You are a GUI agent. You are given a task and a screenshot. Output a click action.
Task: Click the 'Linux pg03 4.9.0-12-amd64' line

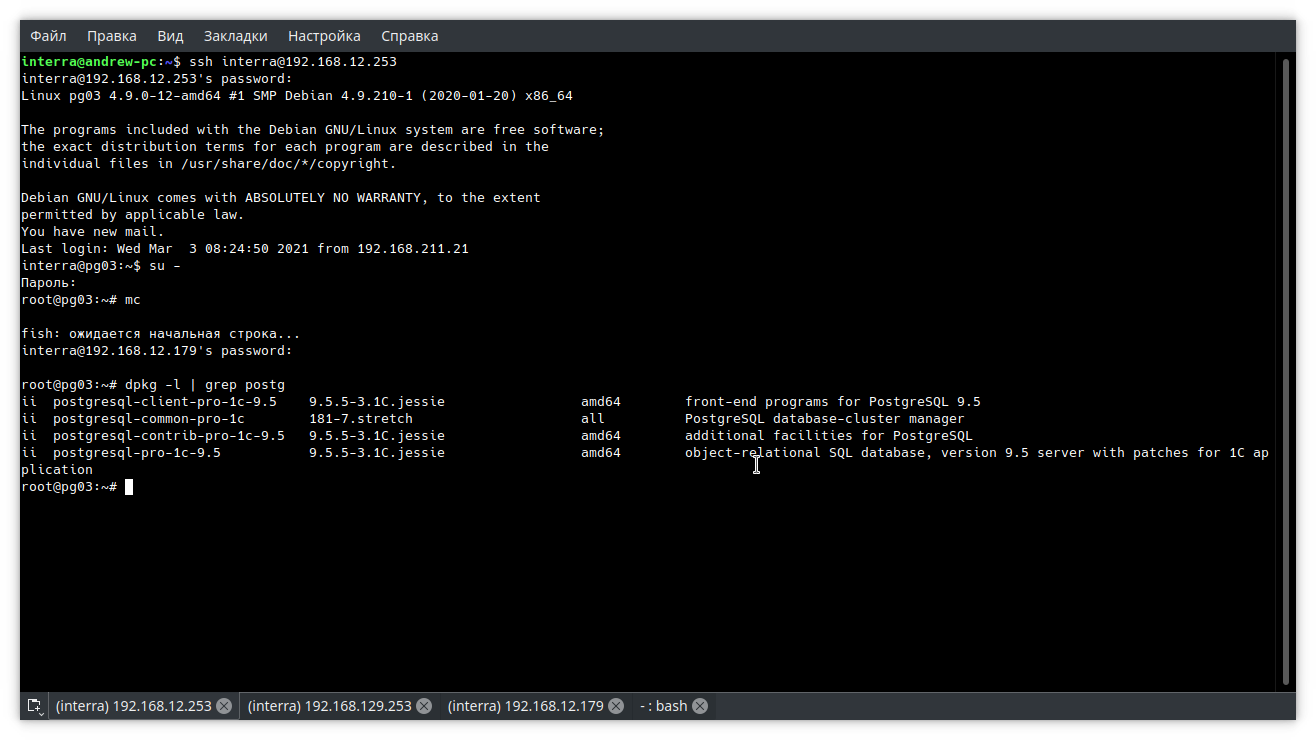[x=297, y=96]
